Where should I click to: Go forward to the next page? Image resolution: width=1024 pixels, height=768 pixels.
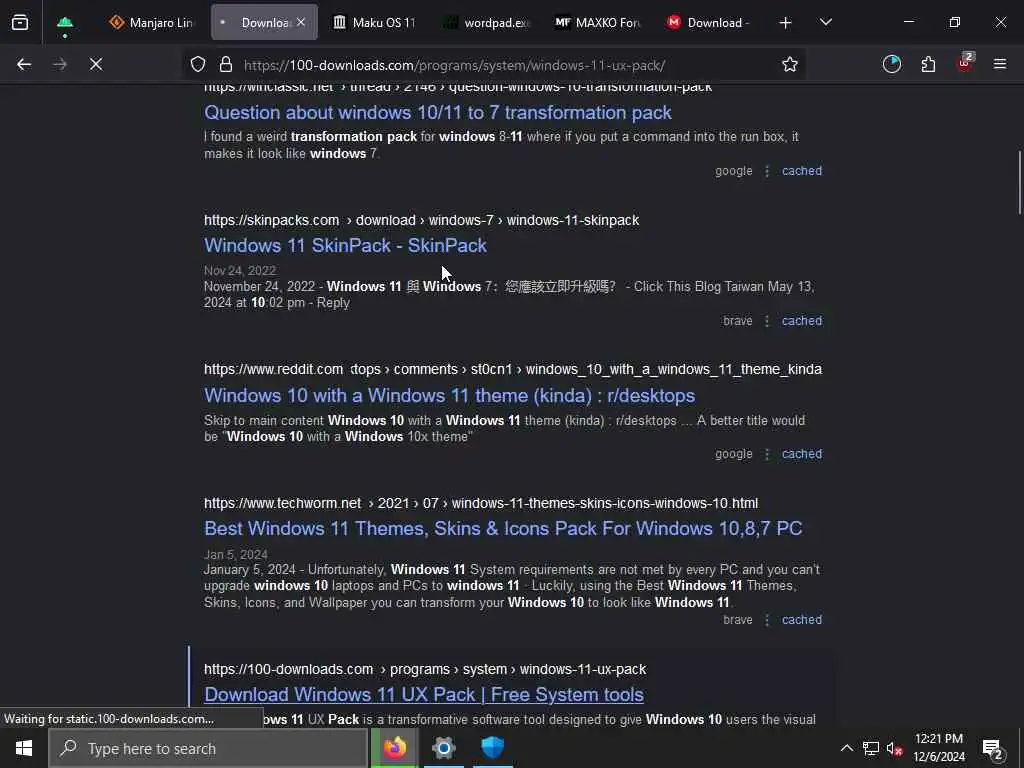60,64
